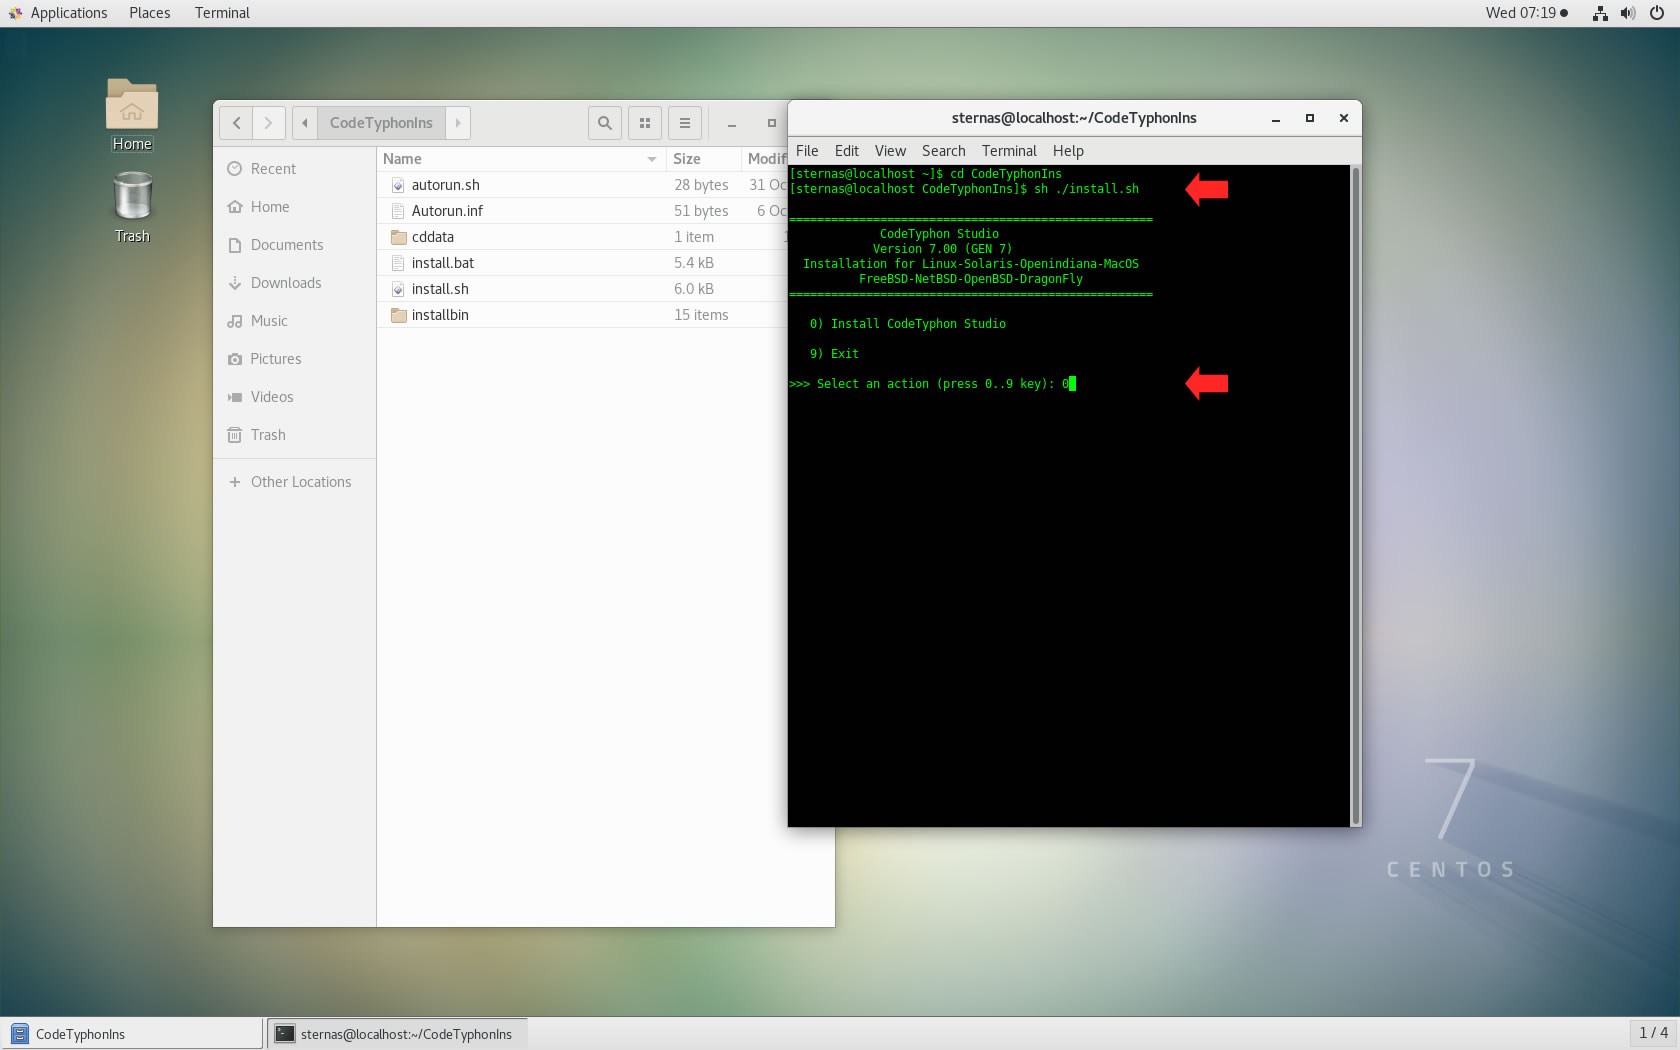Click the autorun.sh file icon
This screenshot has height=1050, width=1680.
tap(398, 185)
